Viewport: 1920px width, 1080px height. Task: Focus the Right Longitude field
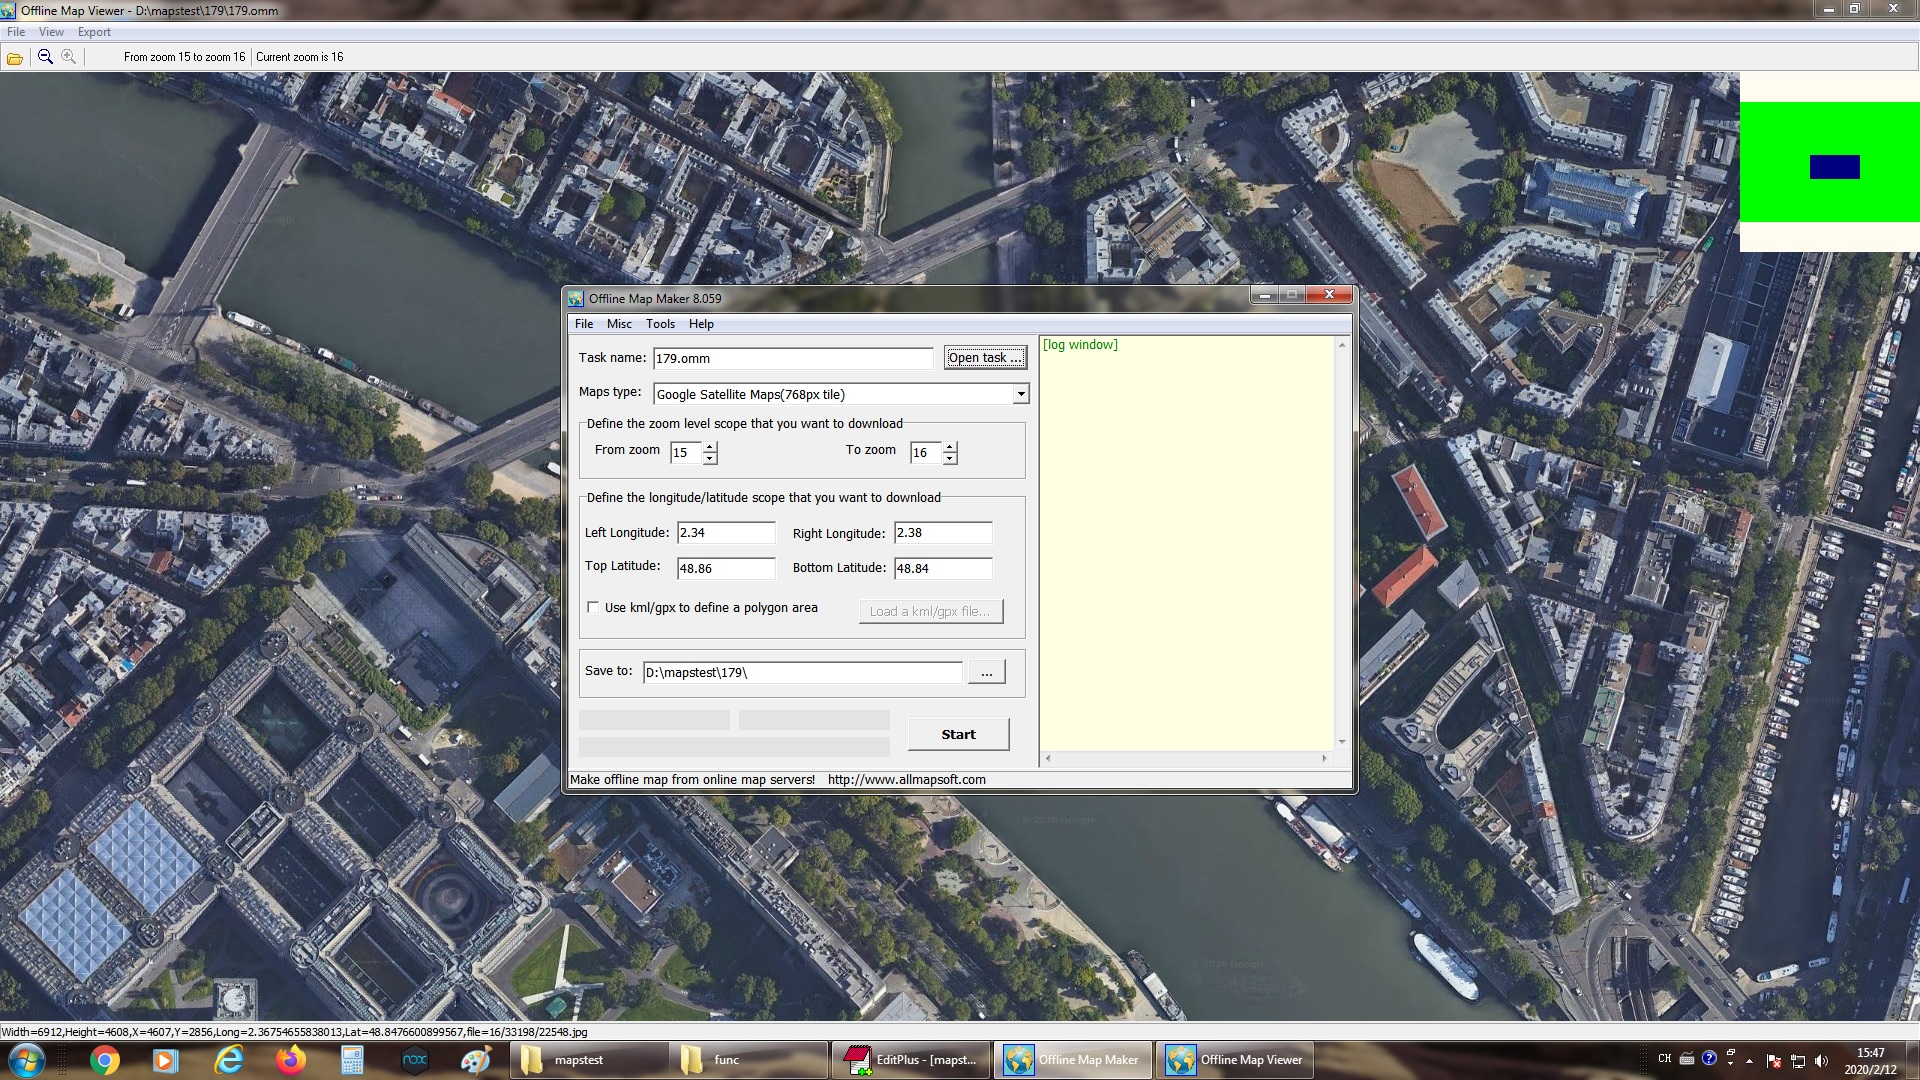tap(943, 533)
